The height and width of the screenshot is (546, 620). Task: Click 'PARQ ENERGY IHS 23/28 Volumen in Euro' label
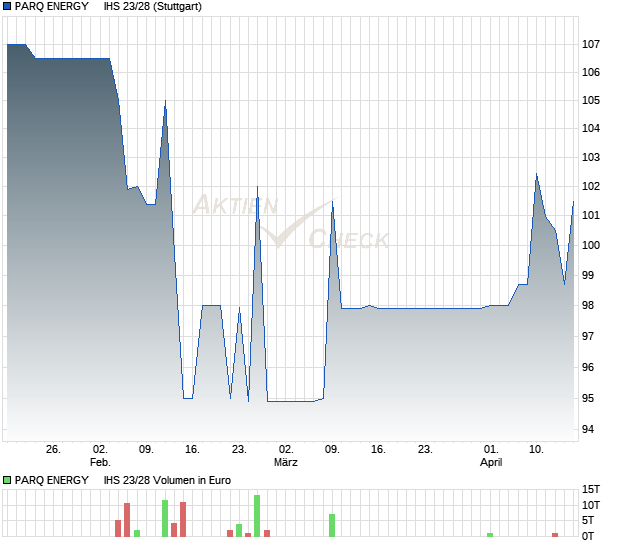(x=123, y=480)
